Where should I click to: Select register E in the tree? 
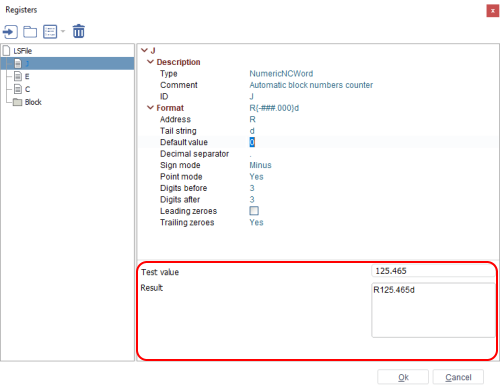click(x=27, y=77)
